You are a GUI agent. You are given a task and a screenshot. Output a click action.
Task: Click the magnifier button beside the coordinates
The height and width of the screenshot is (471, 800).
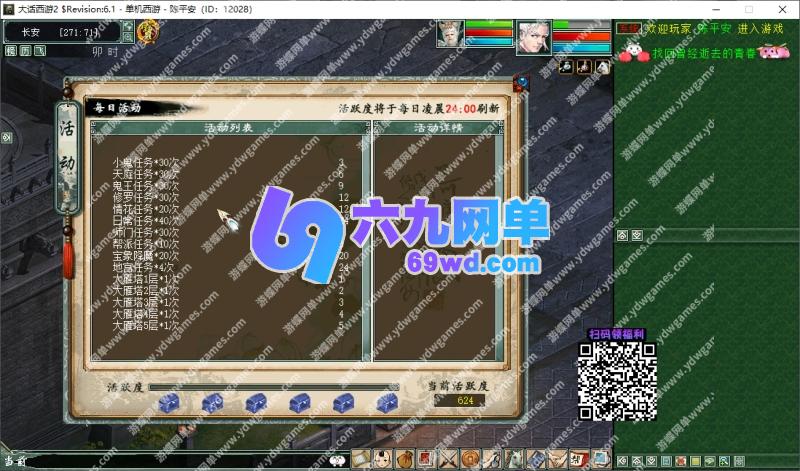pyautogui.click(x=129, y=37)
